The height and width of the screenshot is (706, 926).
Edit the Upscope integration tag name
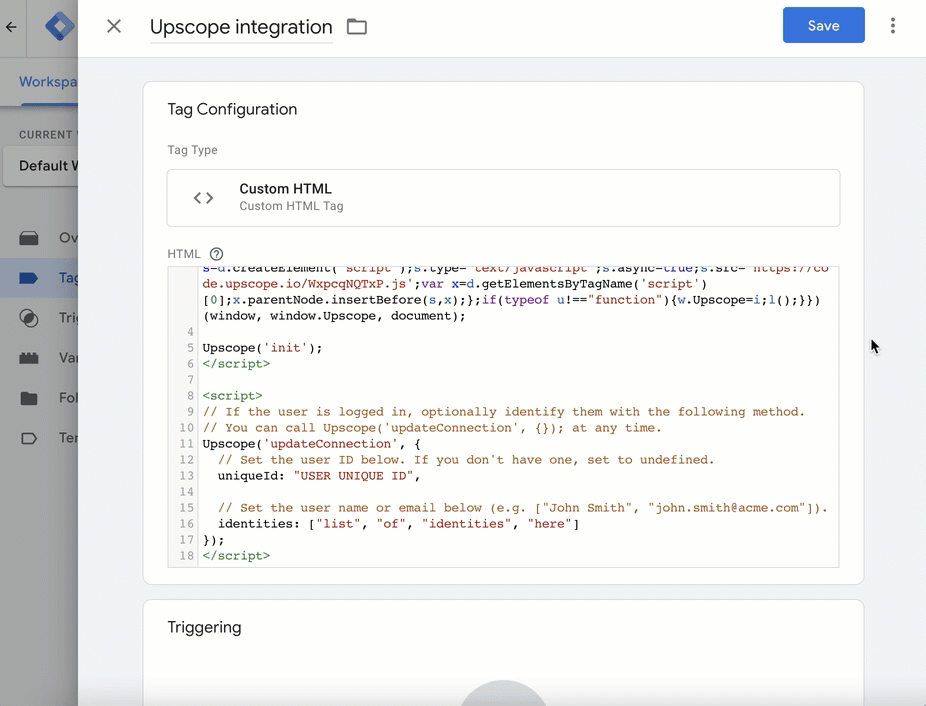click(241, 27)
